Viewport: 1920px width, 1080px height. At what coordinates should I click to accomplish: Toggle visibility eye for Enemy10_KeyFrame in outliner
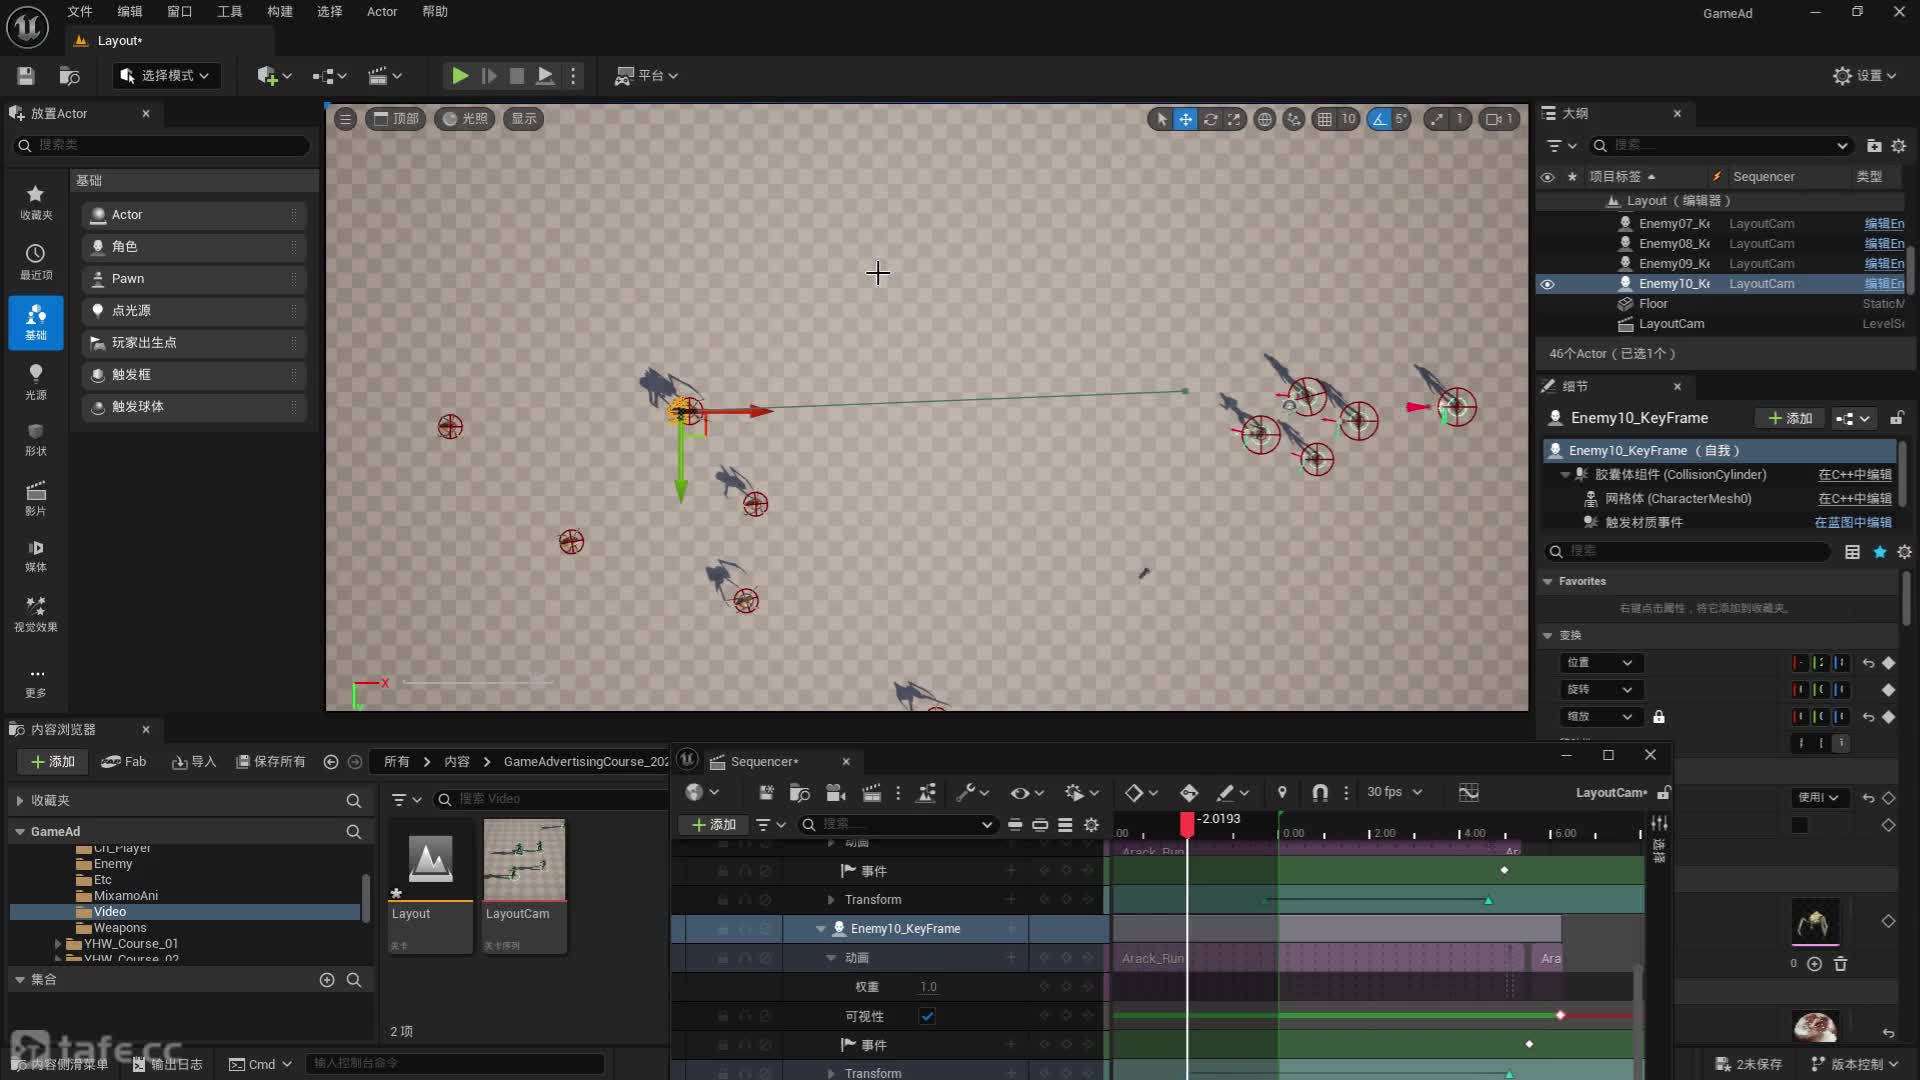1547,284
